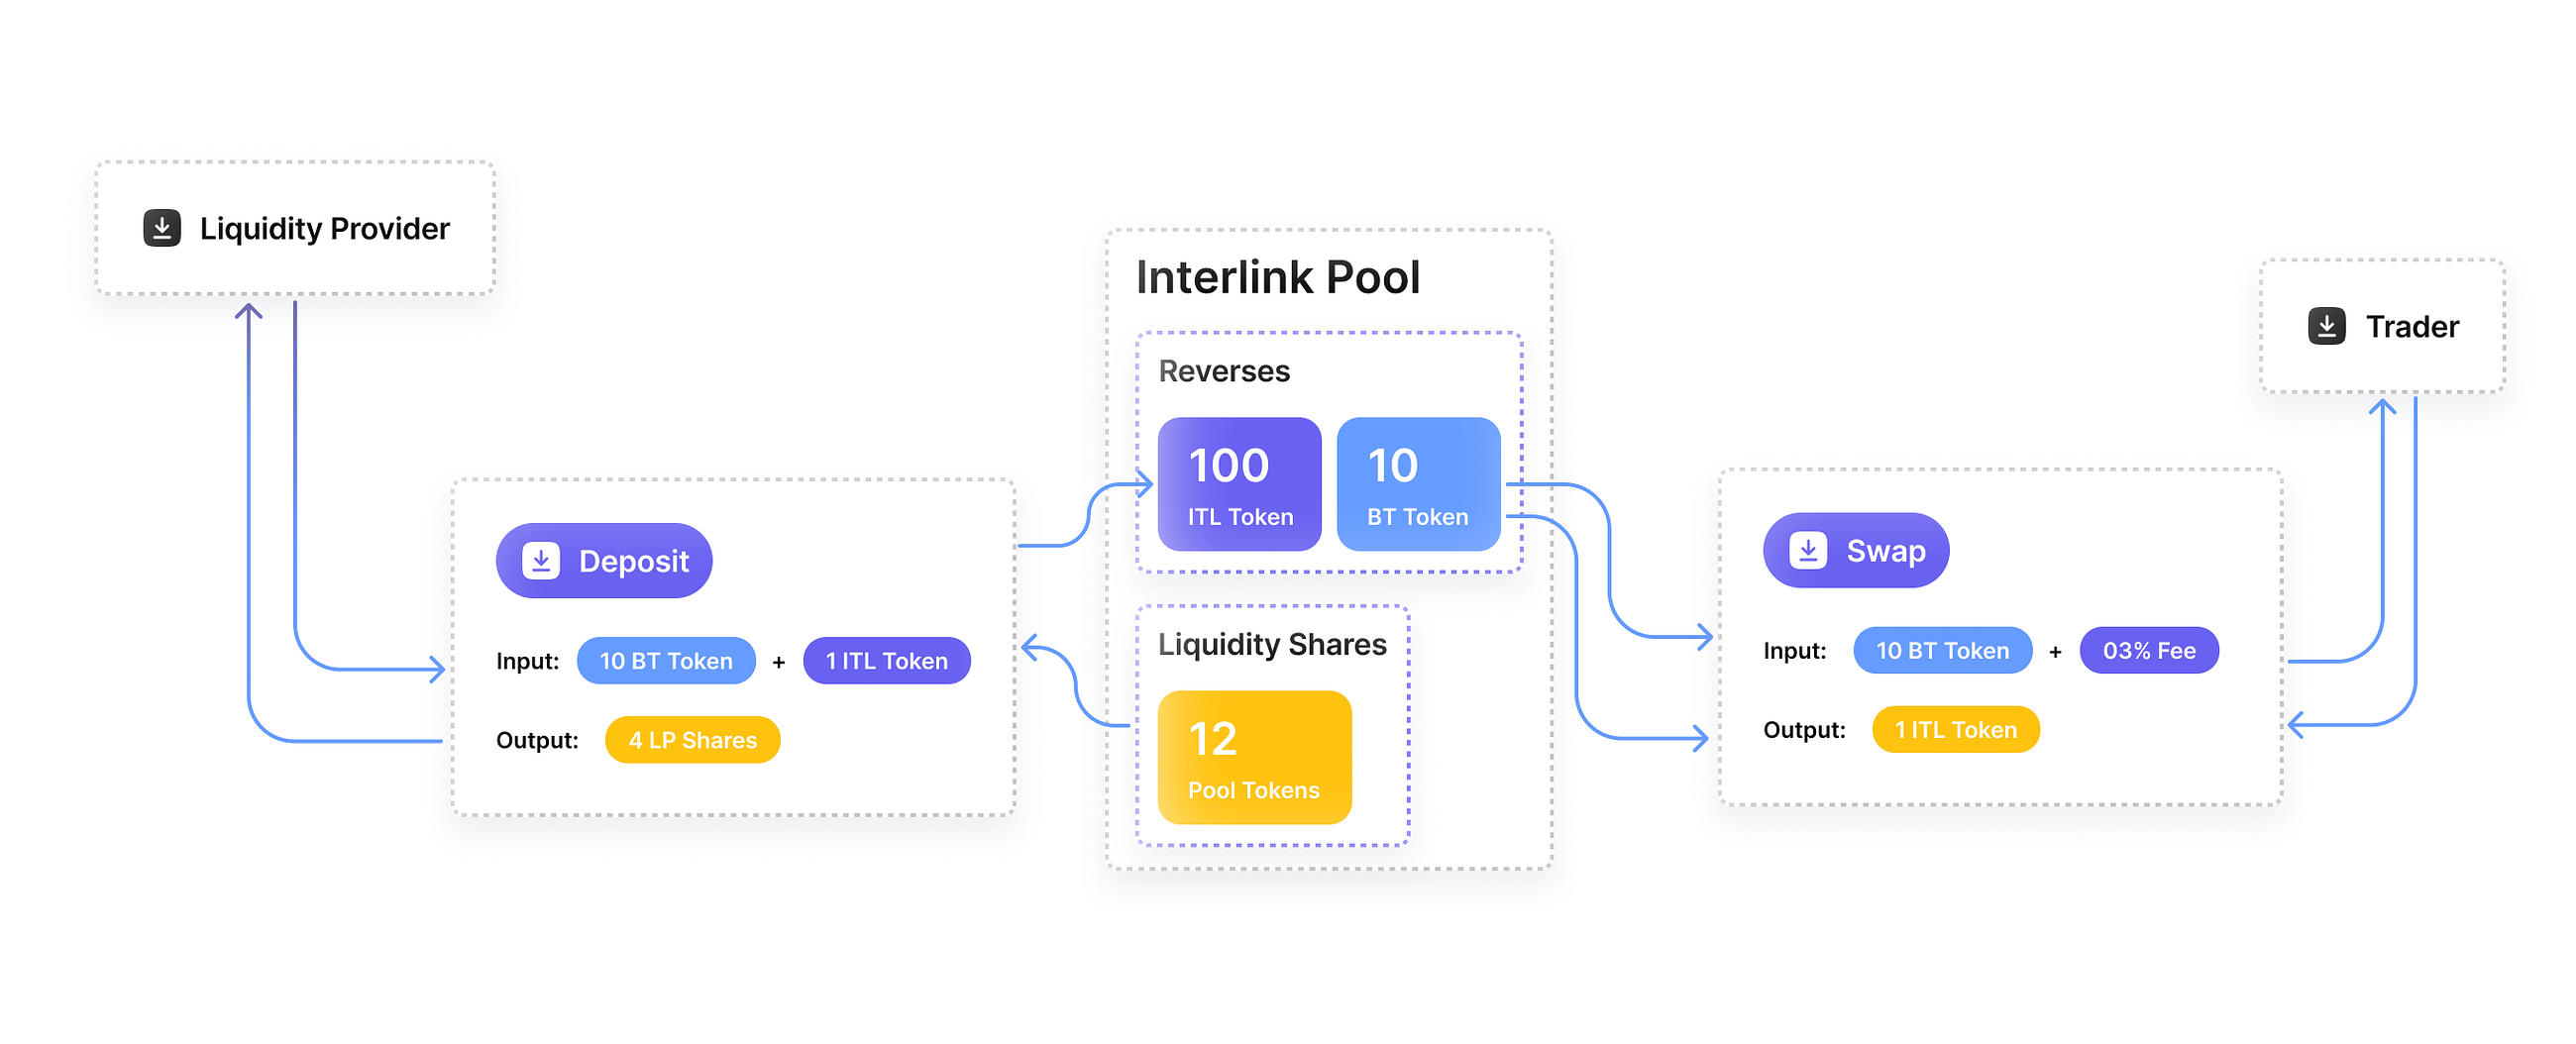
Task: Click the Input: label in Deposit box
Action: (x=527, y=661)
